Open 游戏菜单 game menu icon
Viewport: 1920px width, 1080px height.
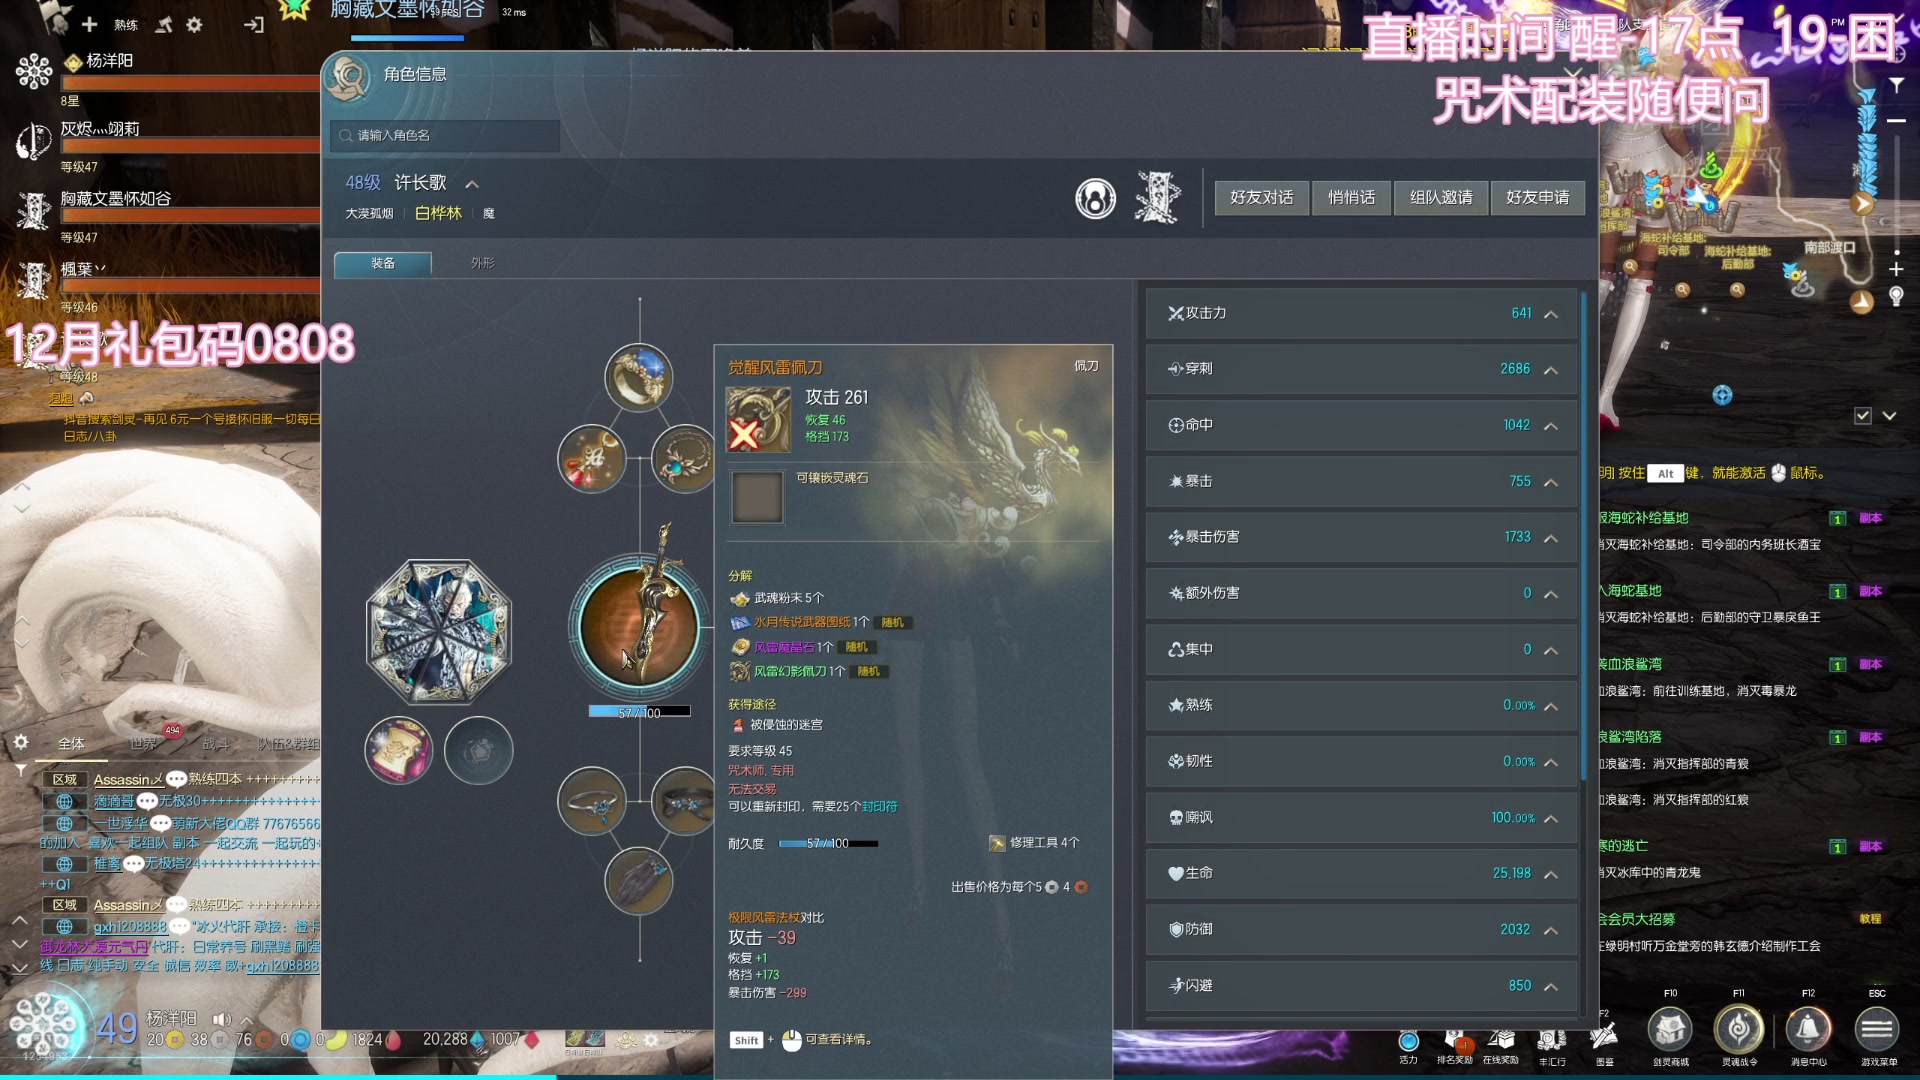1877,1030
